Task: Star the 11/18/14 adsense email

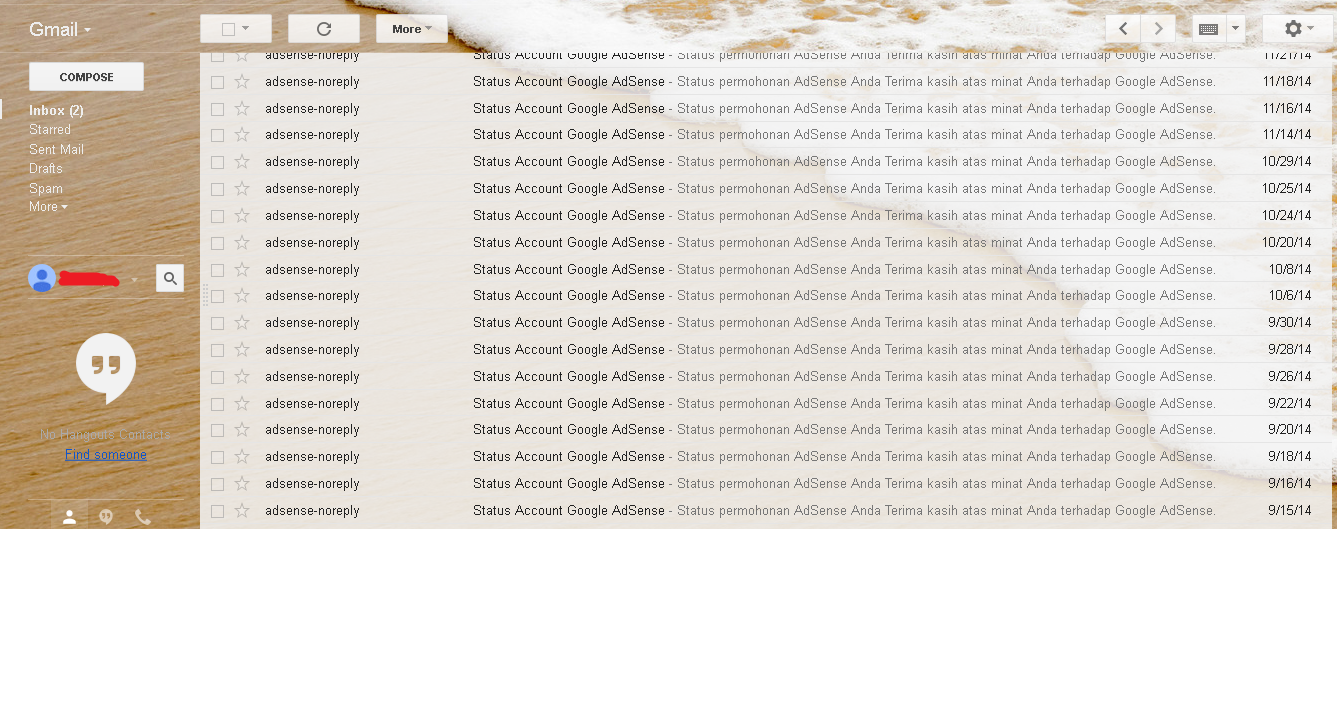Action: click(x=241, y=82)
